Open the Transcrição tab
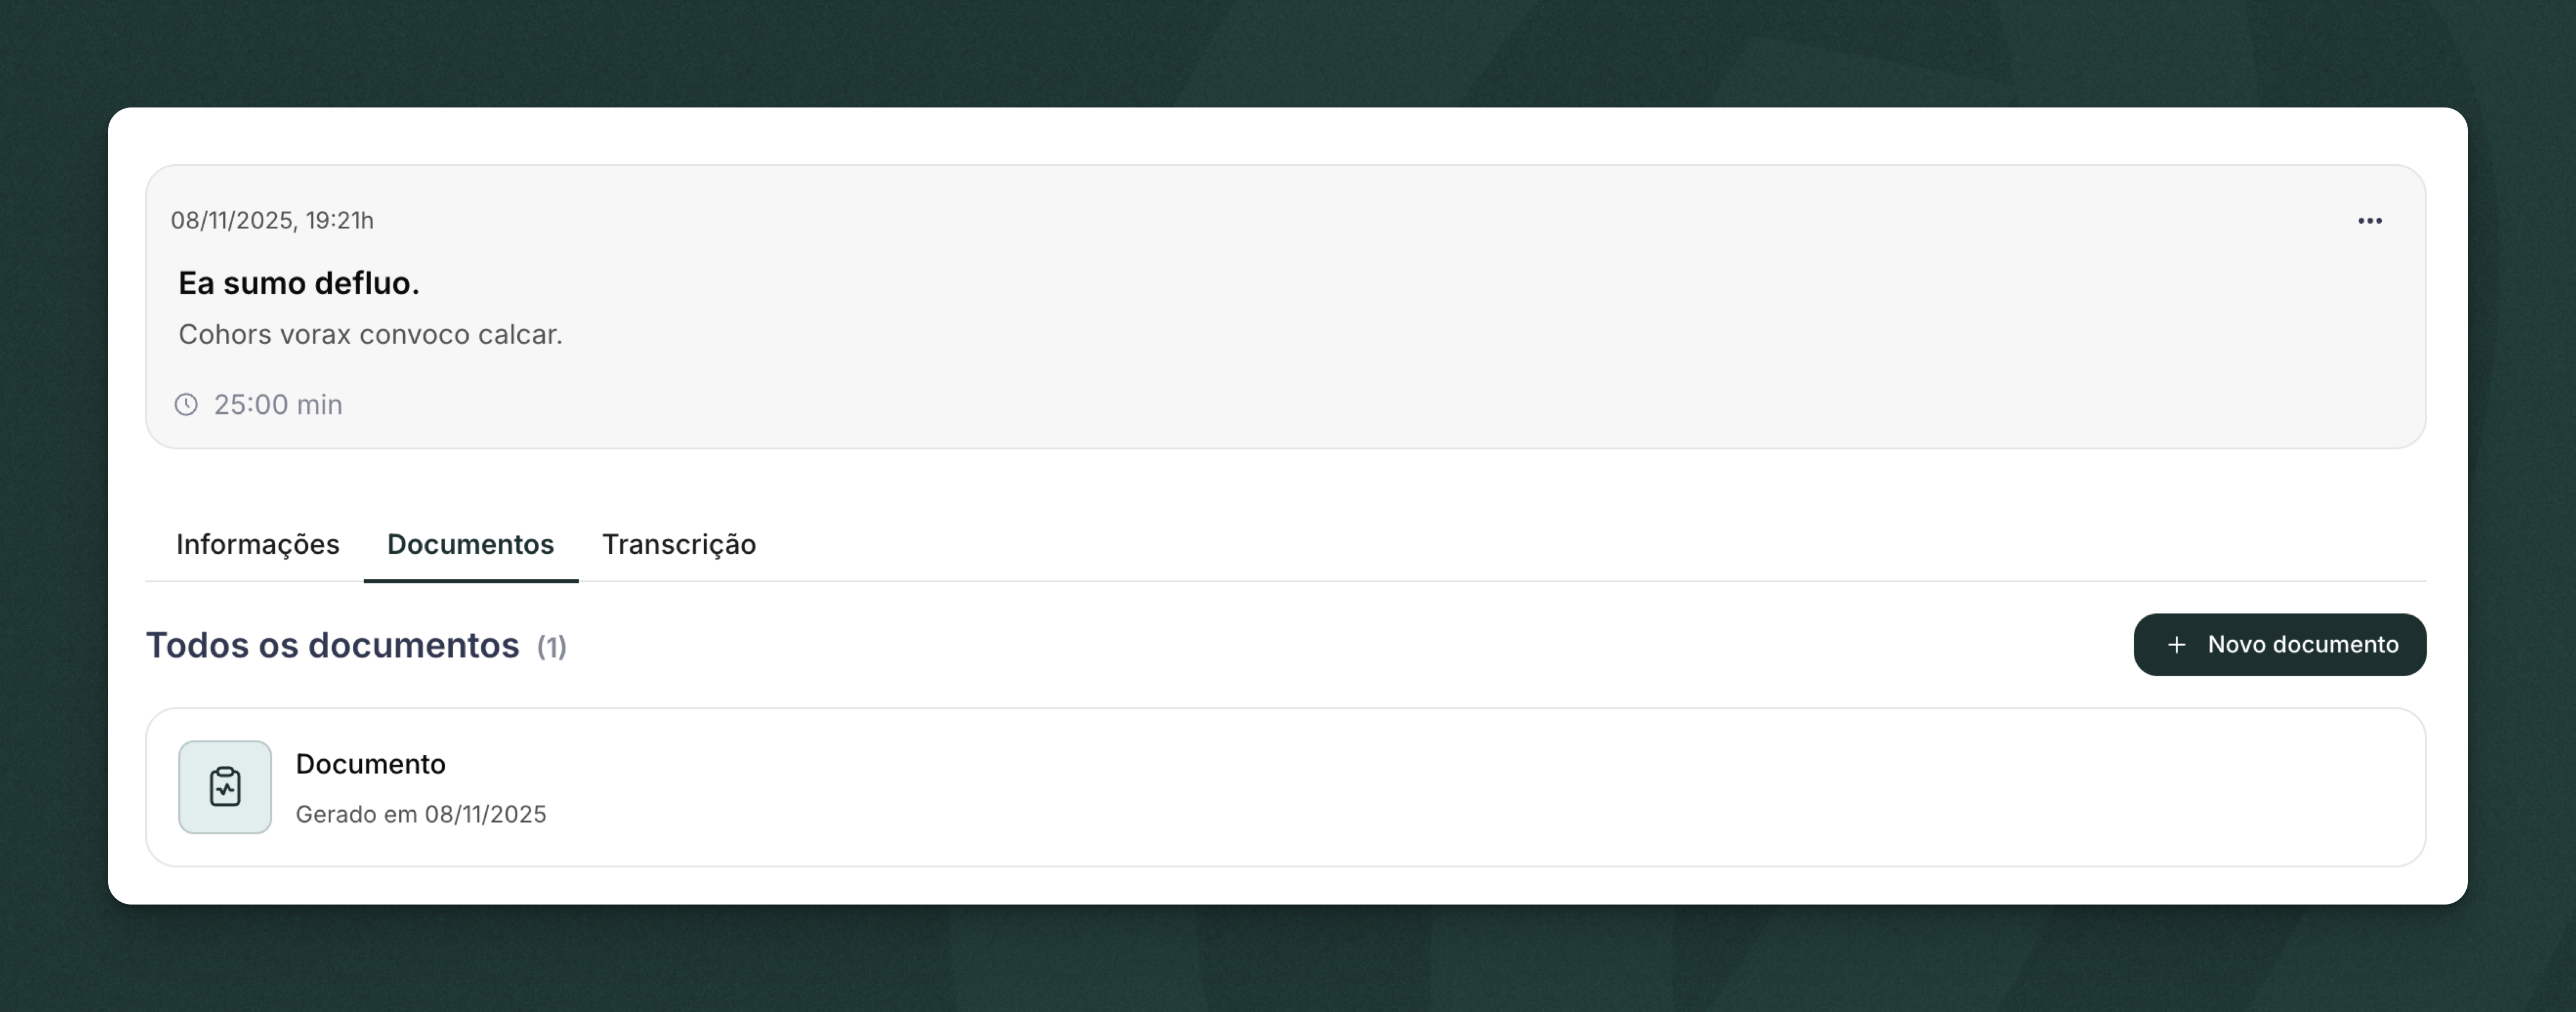 point(678,544)
